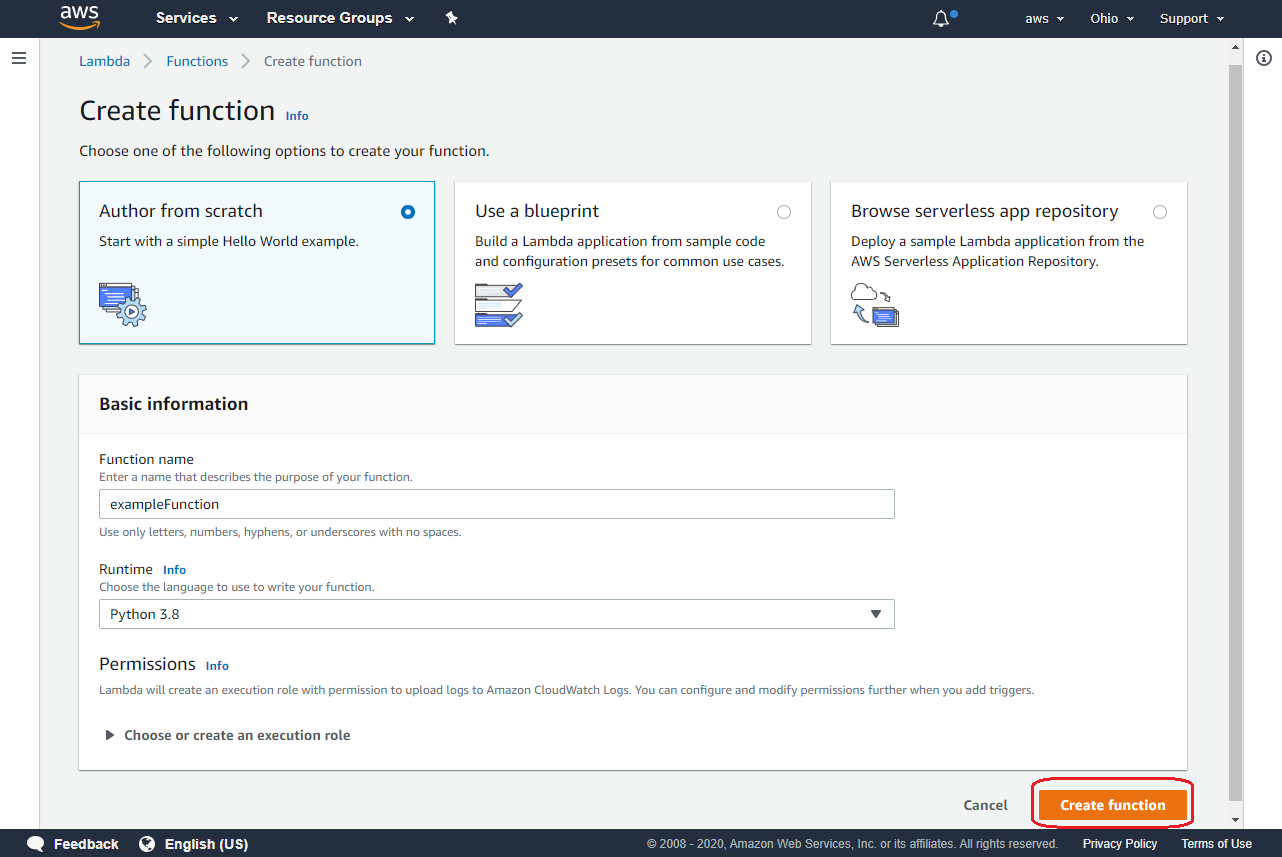The width and height of the screenshot is (1282, 857).
Task: Click the blueprint checklist illustration icon
Action: coord(499,305)
